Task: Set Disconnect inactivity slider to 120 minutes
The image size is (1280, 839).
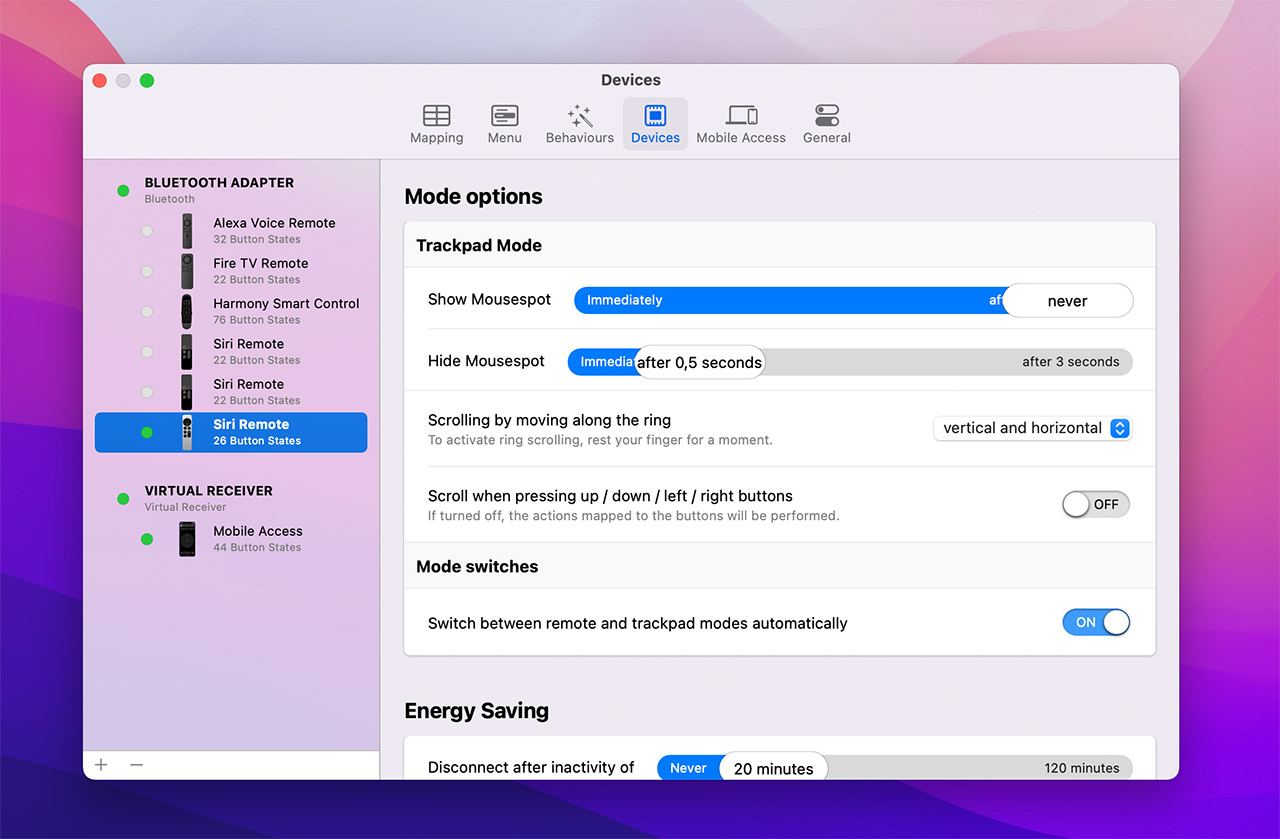Action: pos(1082,768)
